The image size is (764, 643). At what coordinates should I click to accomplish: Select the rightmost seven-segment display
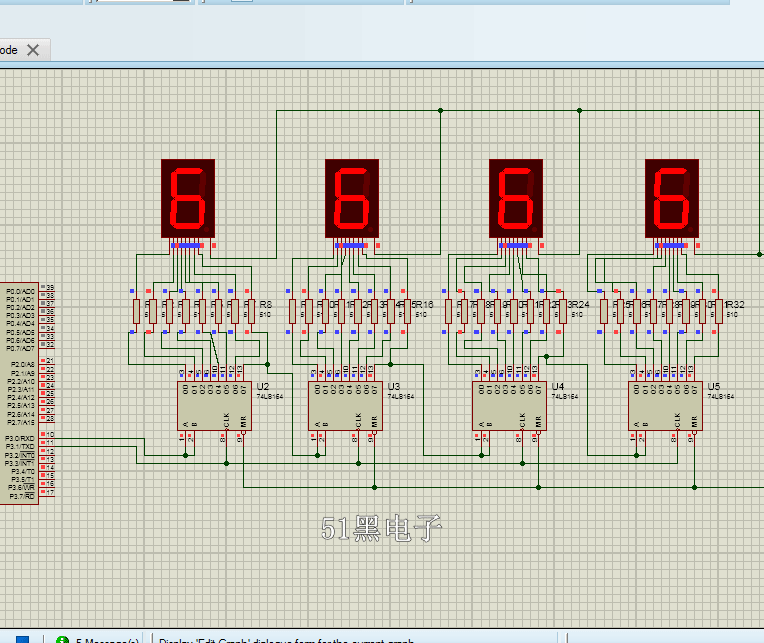coord(671,197)
